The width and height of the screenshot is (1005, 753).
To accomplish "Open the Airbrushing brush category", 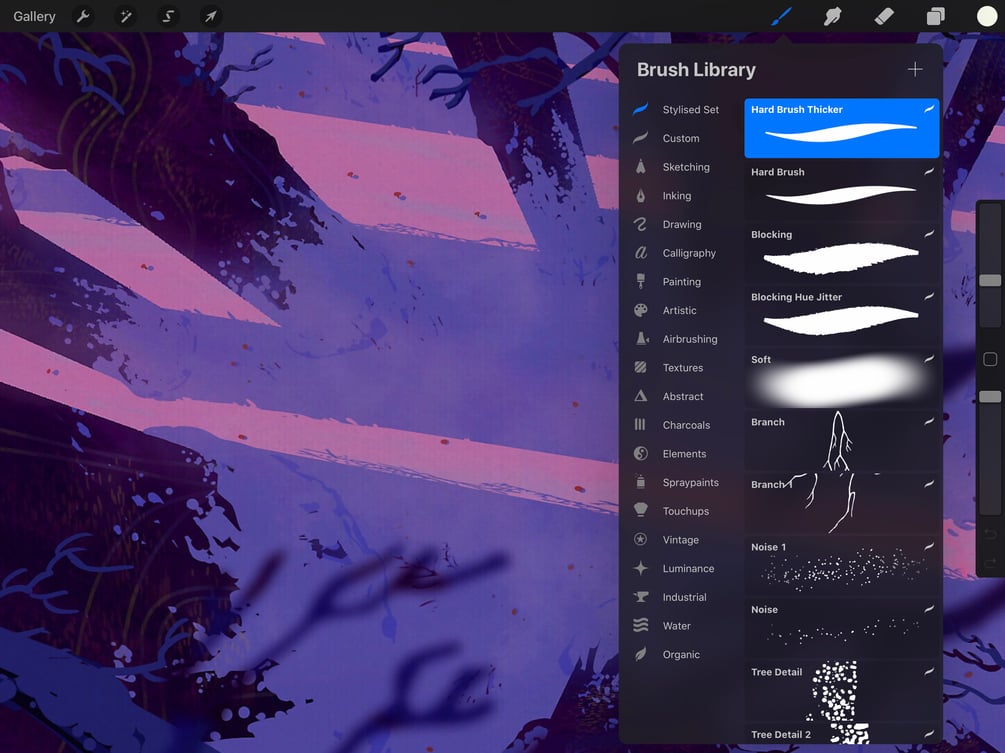I will (679, 339).
